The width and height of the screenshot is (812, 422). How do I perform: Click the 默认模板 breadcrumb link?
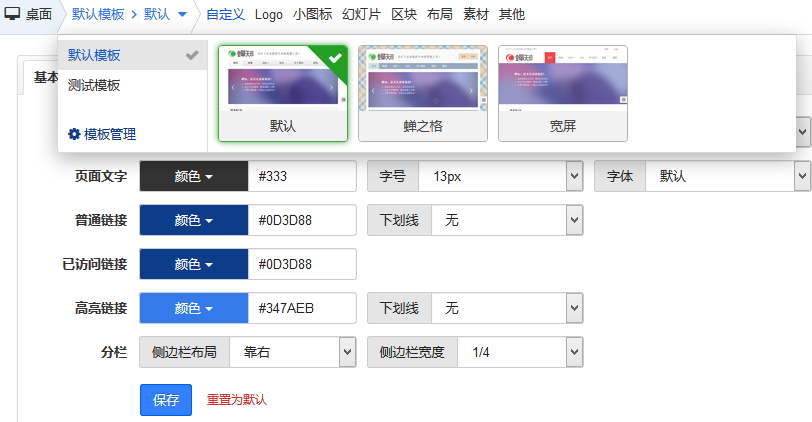tap(98, 14)
